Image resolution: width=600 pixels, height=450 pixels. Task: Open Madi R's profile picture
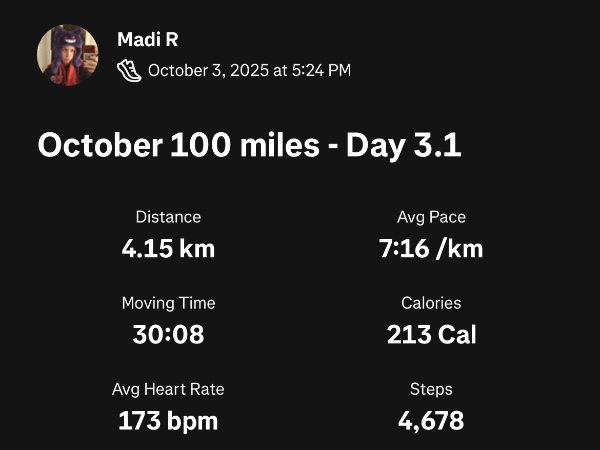pos(68,55)
